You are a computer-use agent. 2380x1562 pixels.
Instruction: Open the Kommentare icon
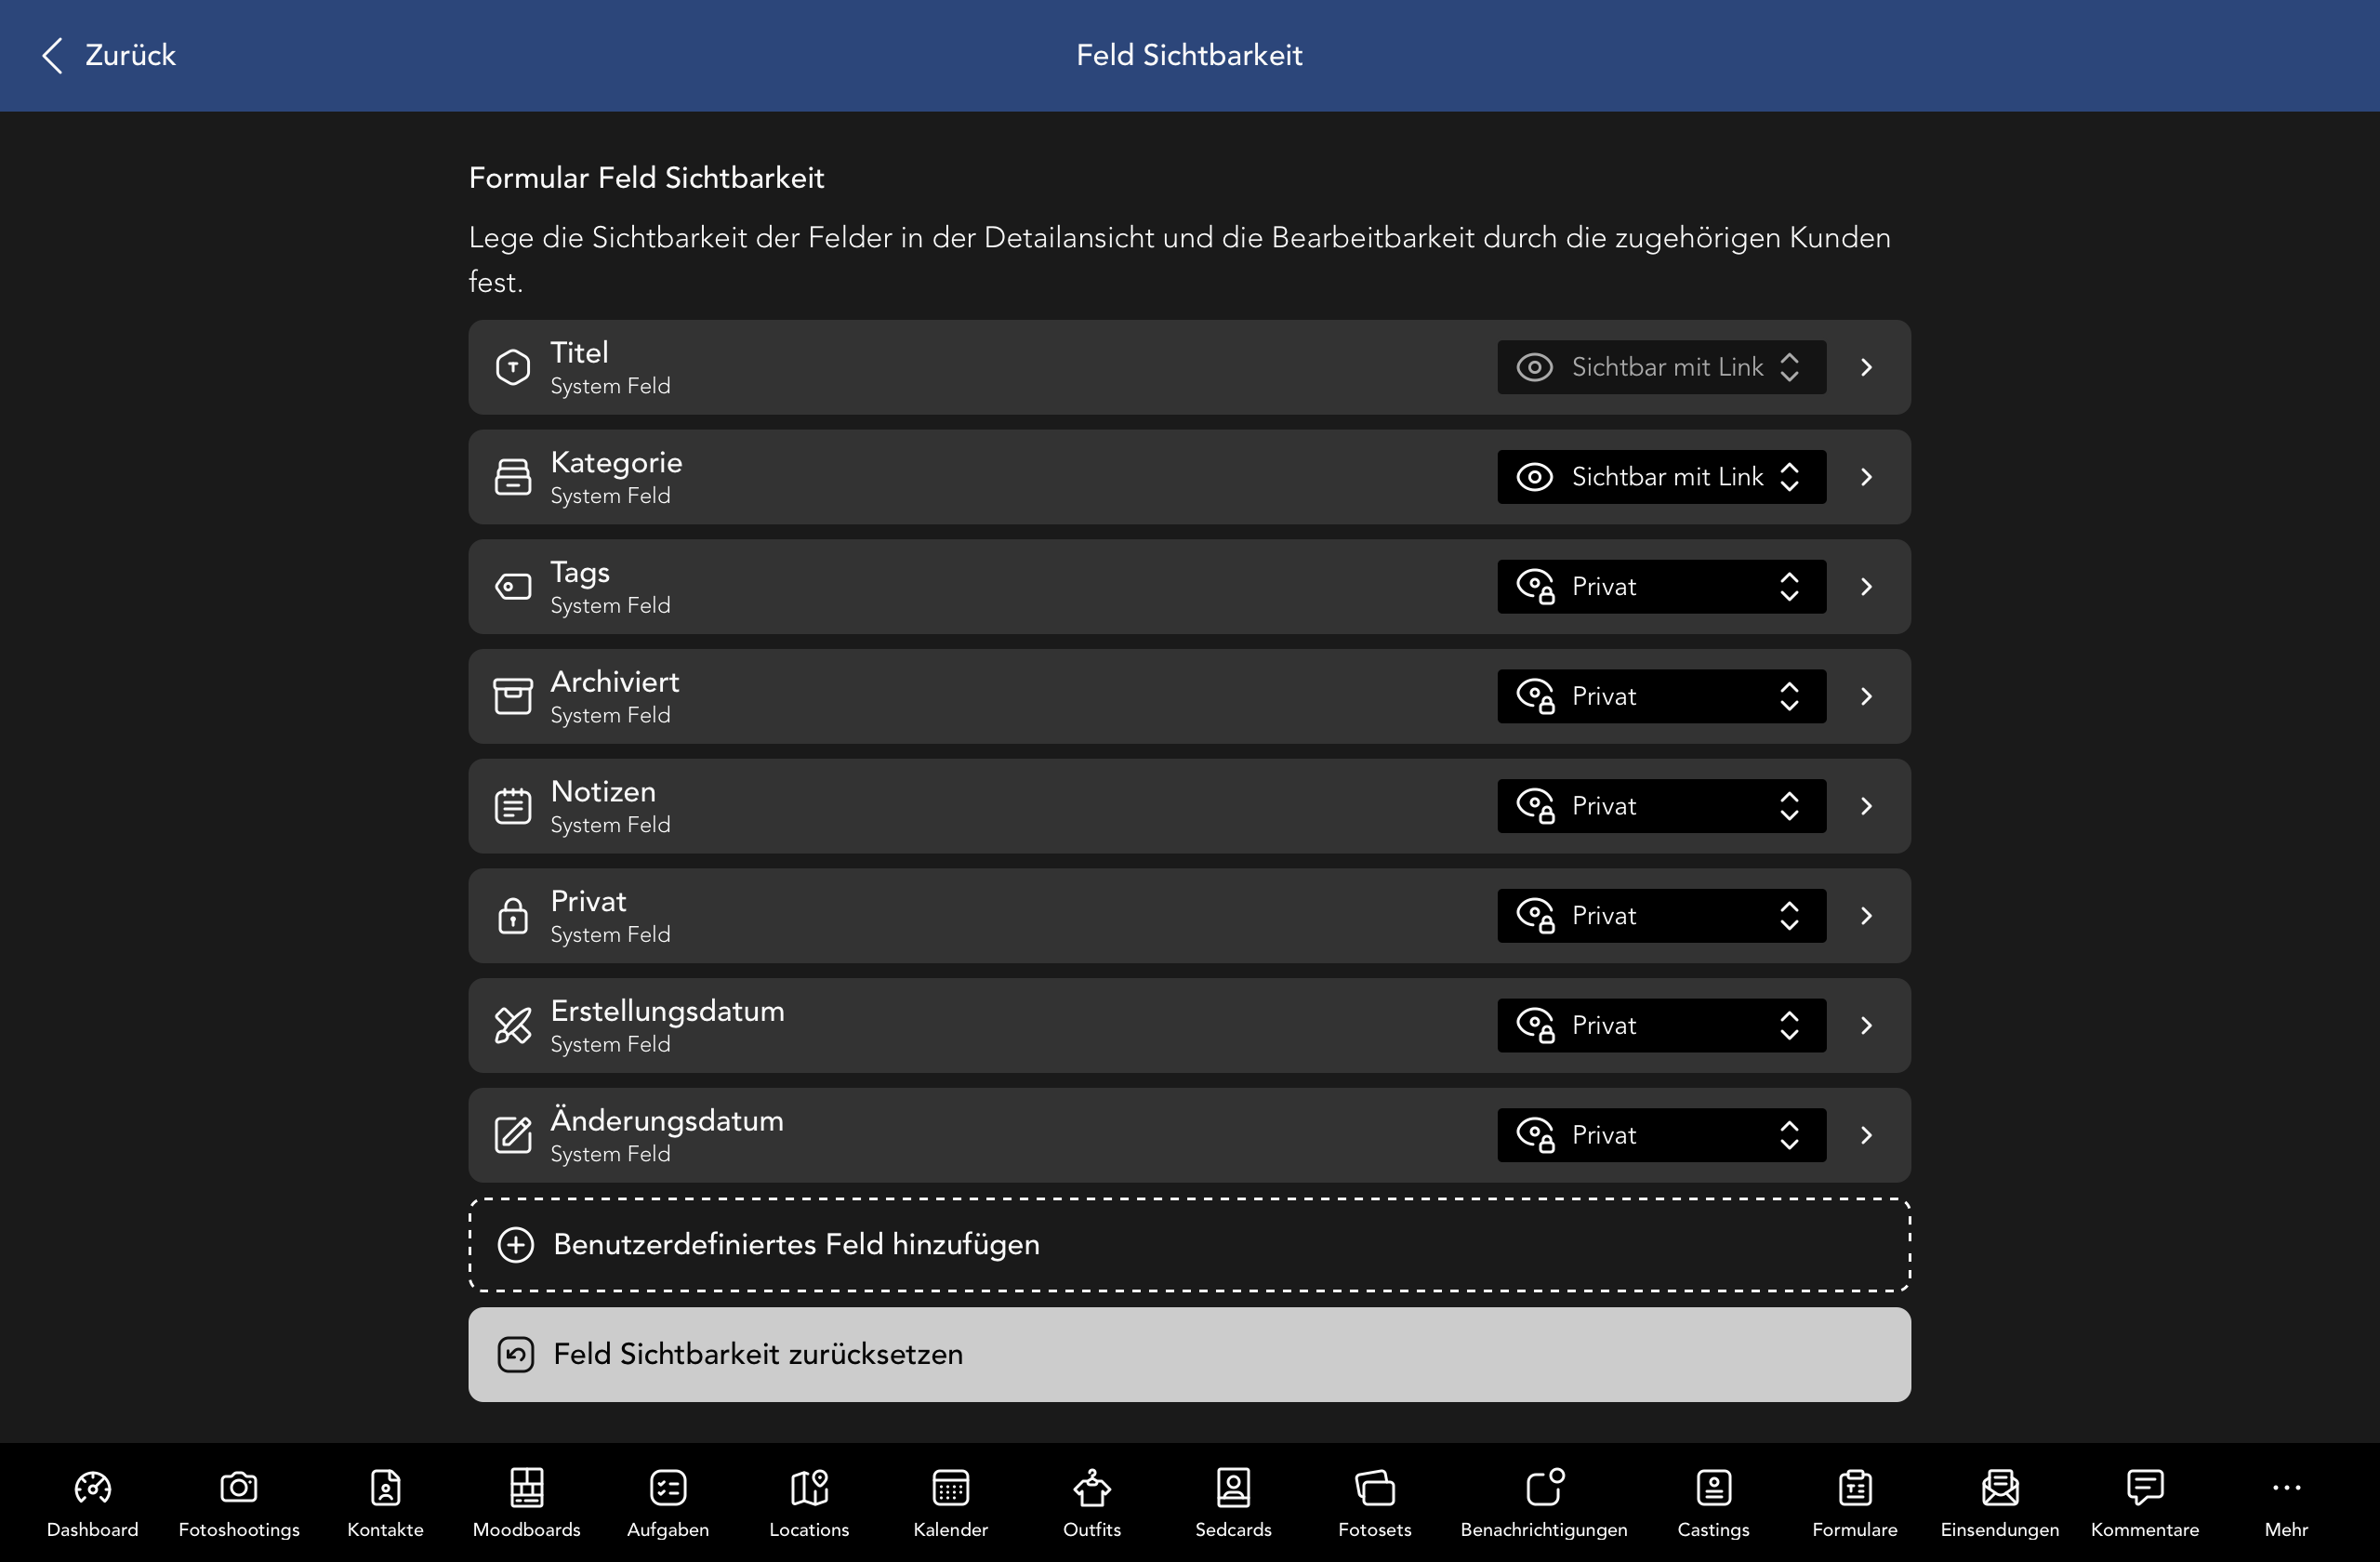coord(2145,1487)
